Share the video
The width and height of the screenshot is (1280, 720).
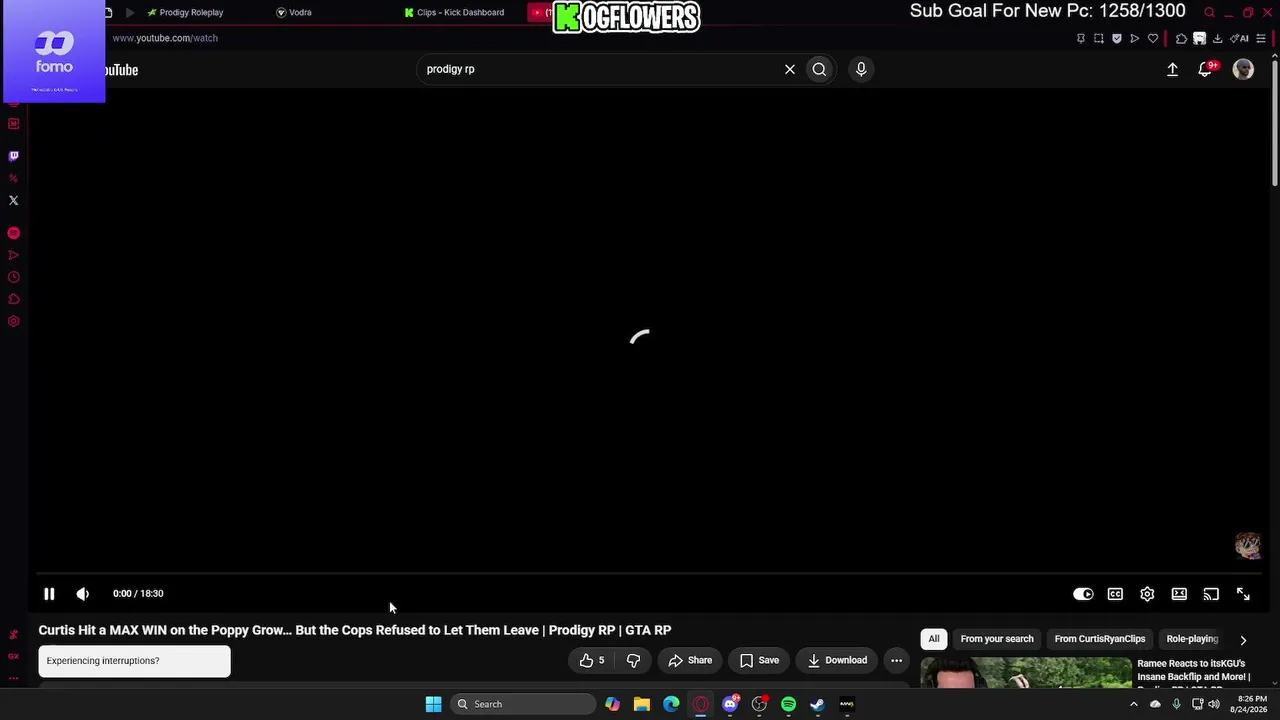pyautogui.click(x=690, y=660)
